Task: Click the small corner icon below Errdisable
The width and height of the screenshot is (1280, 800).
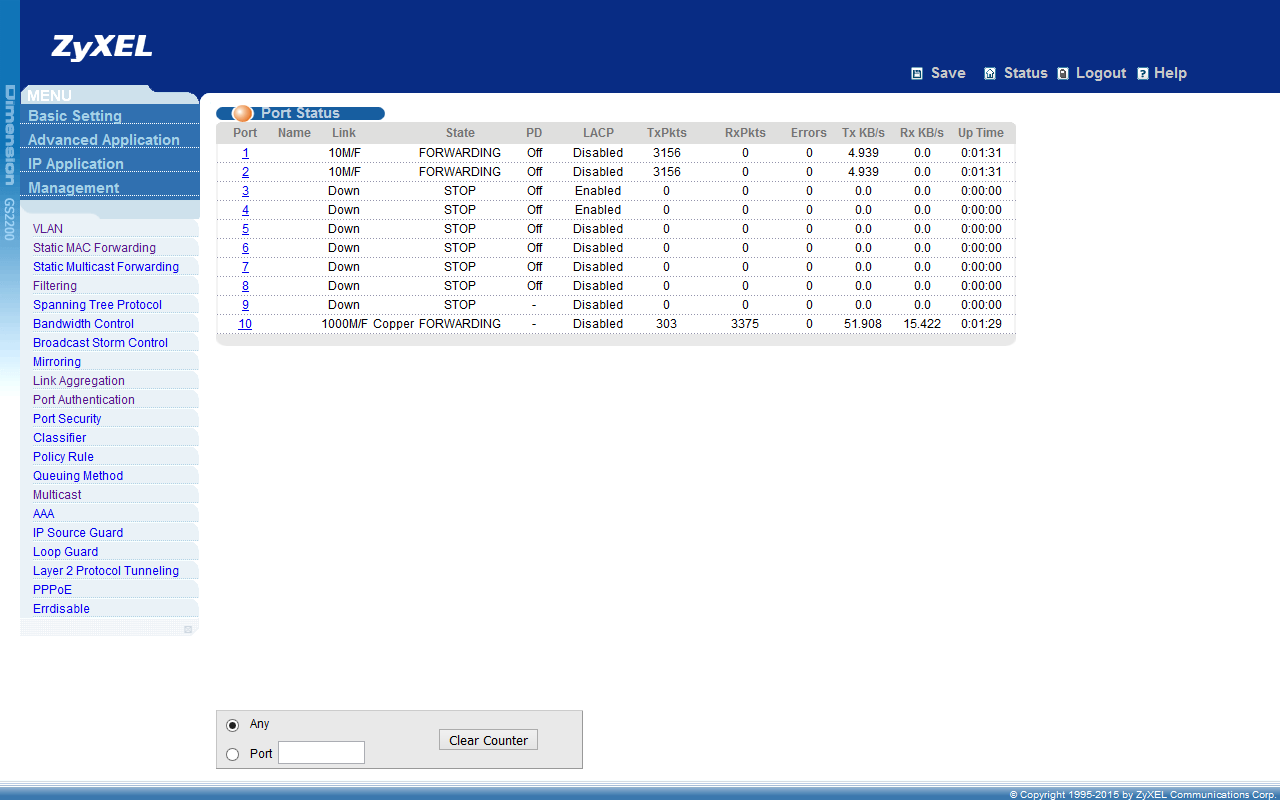Action: [188, 629]
